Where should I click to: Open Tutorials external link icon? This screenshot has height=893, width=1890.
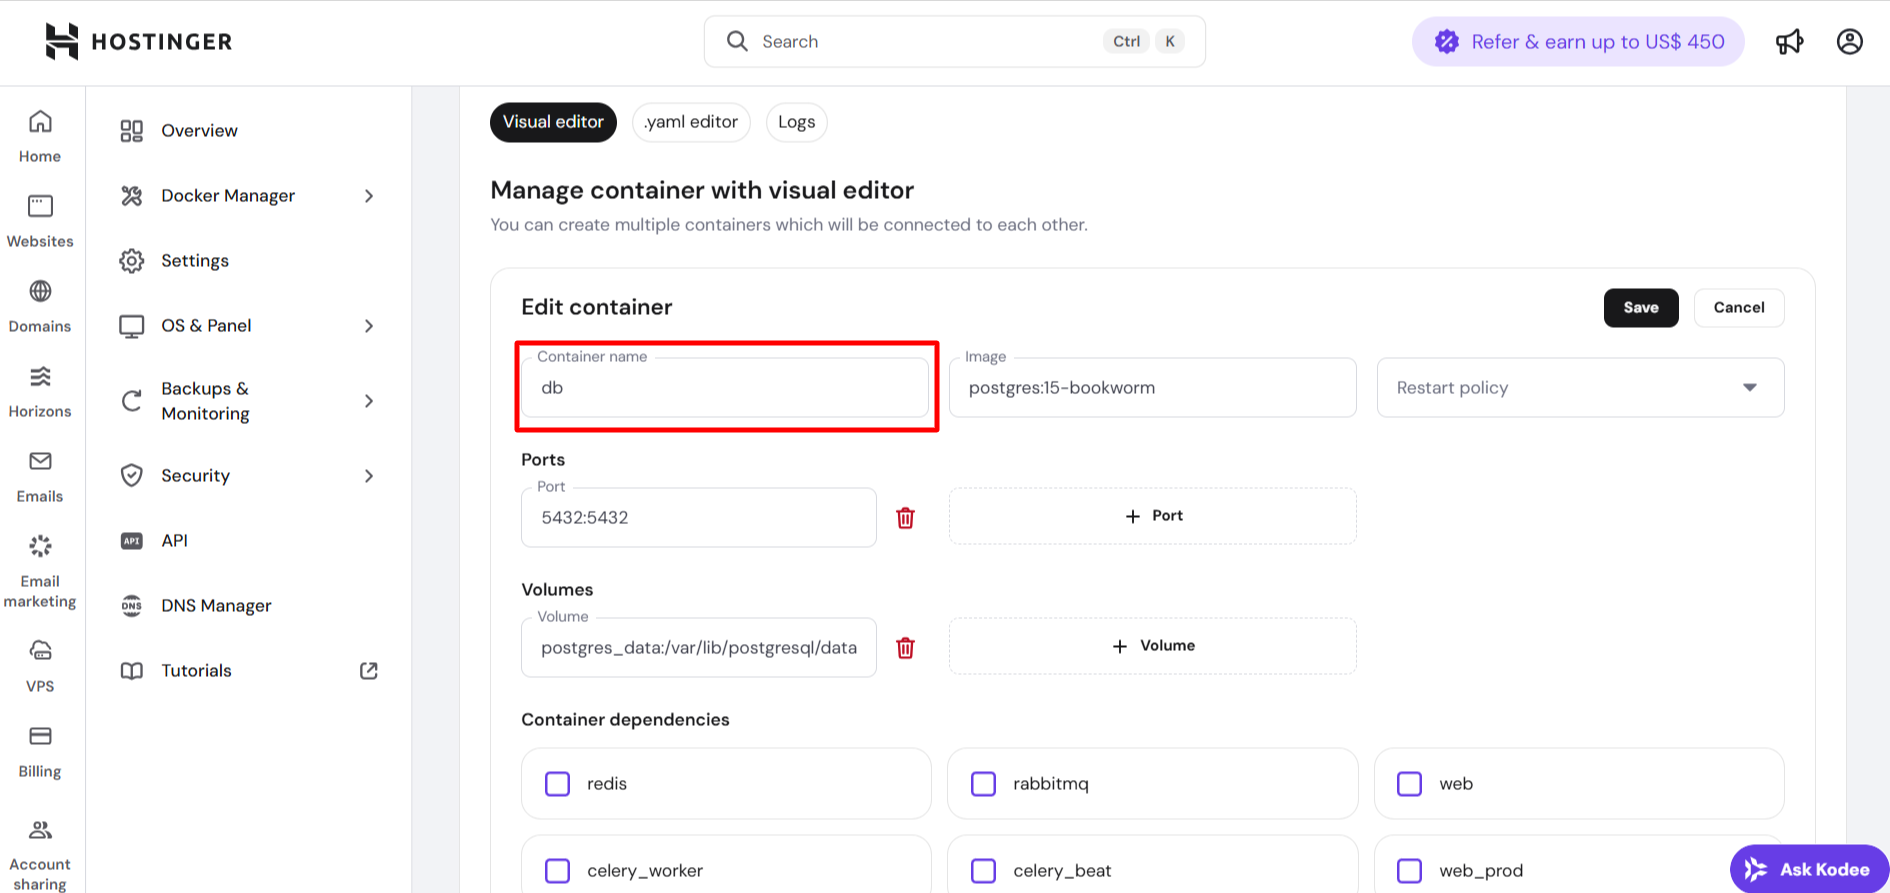click(369, 670)
